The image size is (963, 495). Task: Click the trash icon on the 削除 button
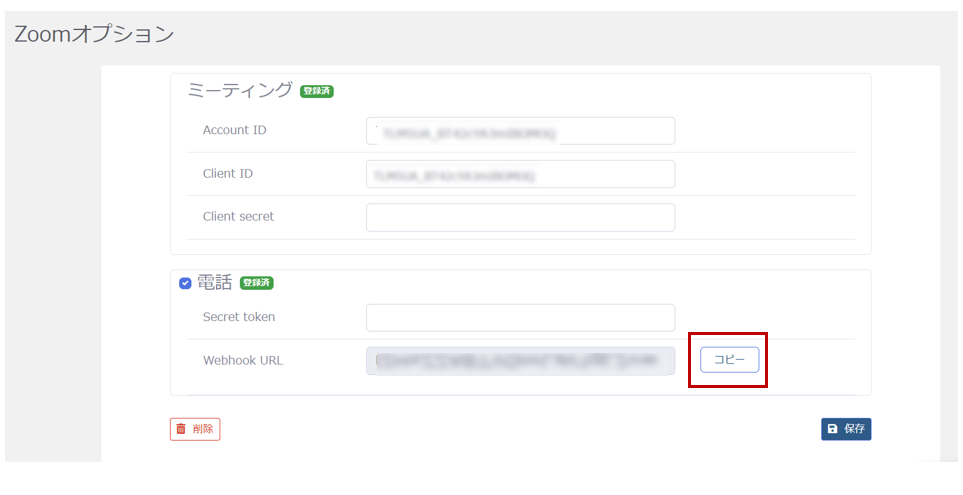pos(181,429)
